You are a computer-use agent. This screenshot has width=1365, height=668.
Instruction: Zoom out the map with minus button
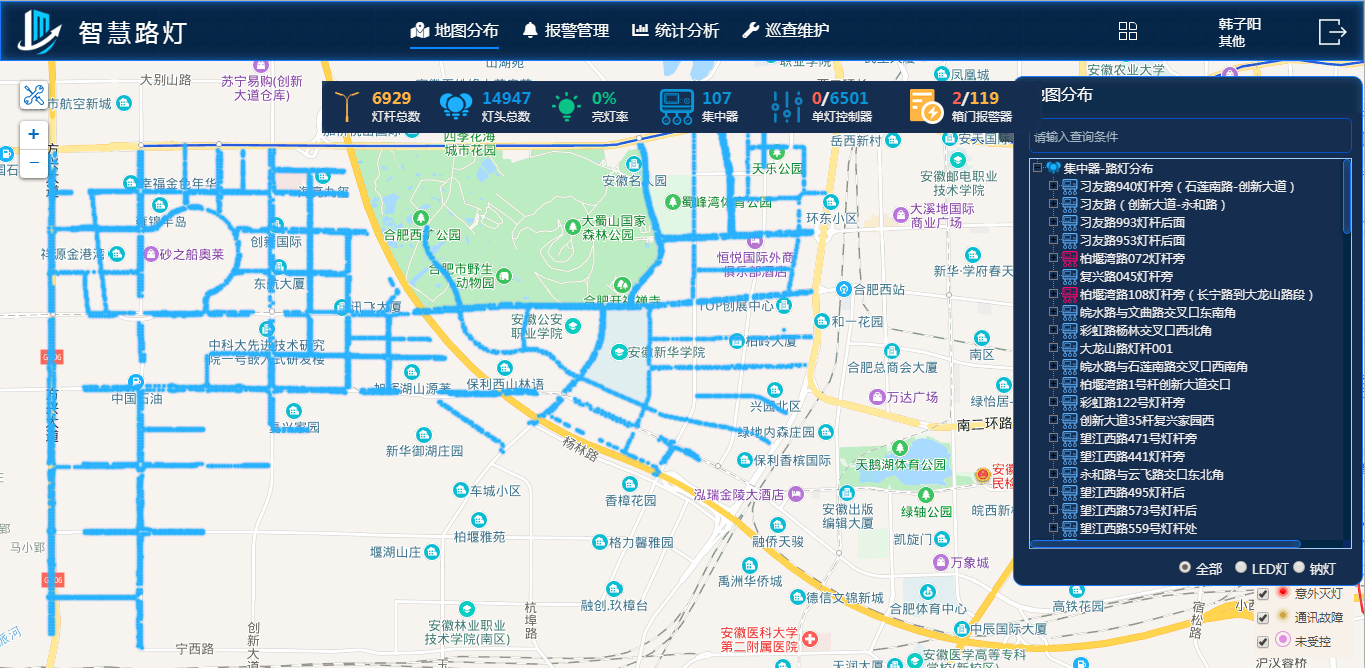tap(33, 162)
